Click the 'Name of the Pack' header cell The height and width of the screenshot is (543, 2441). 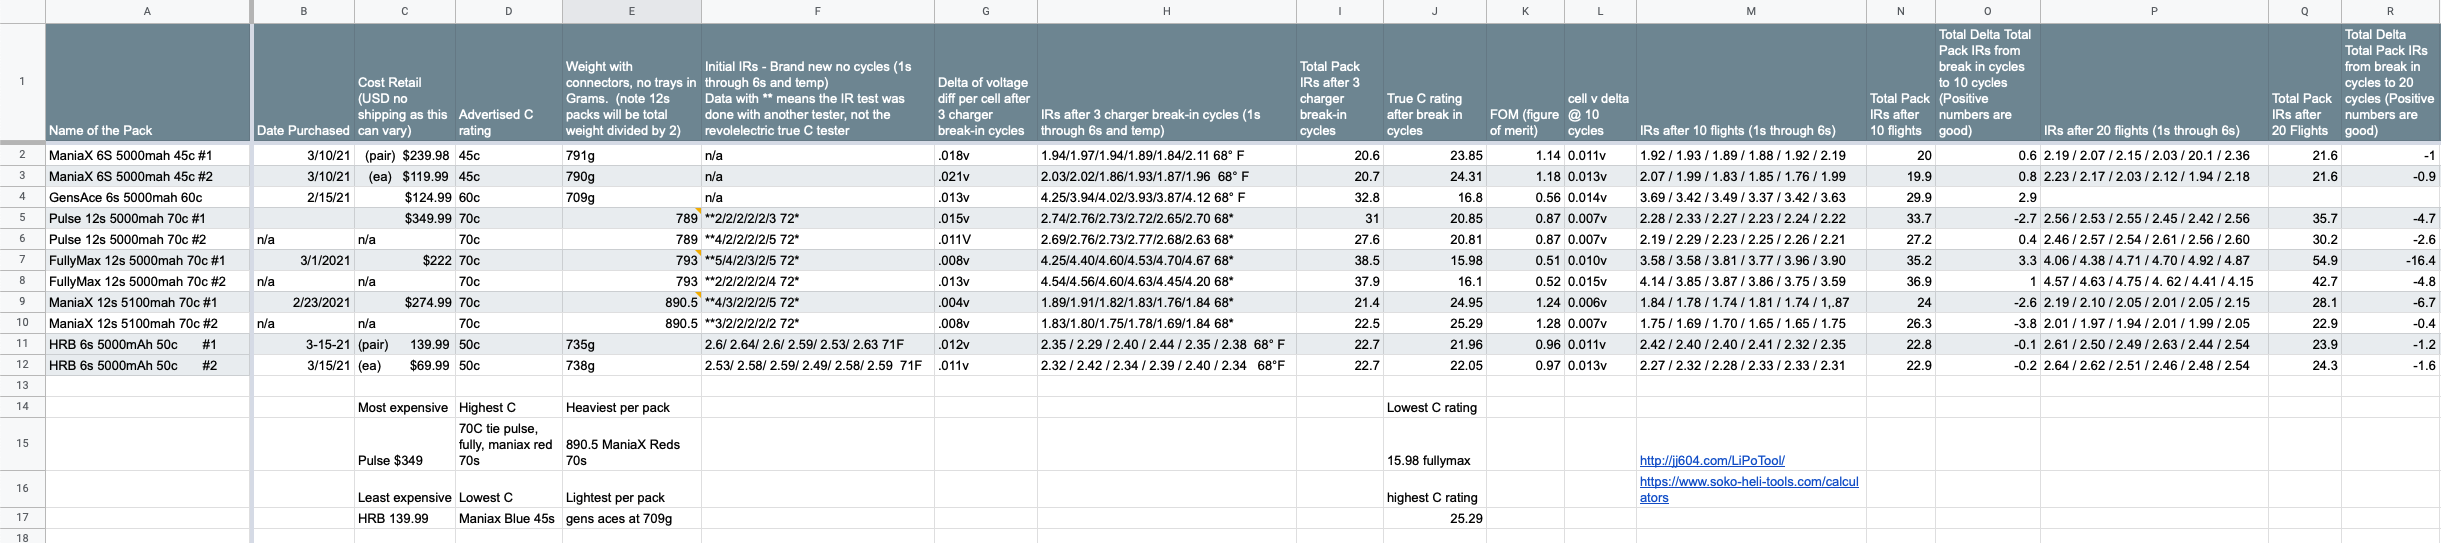148,82
